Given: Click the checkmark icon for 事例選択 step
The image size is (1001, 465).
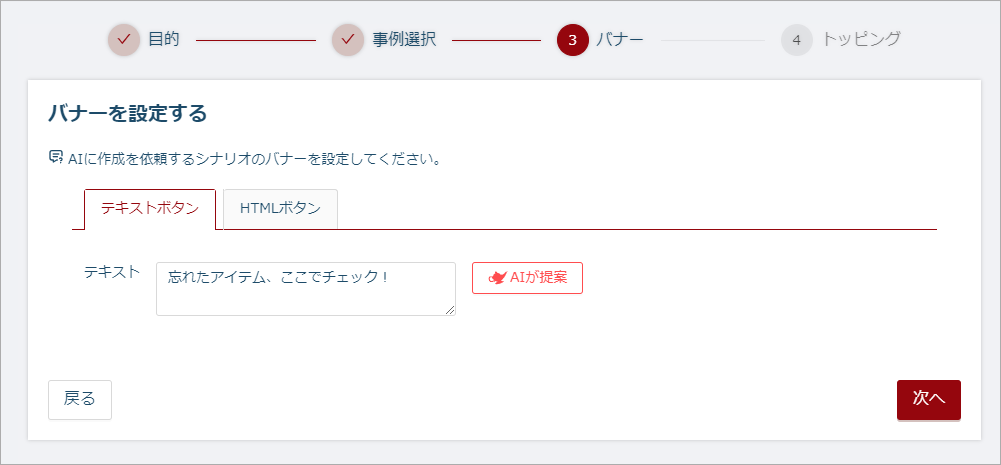Looking at the screenshot, I should (x=348, y=40).
